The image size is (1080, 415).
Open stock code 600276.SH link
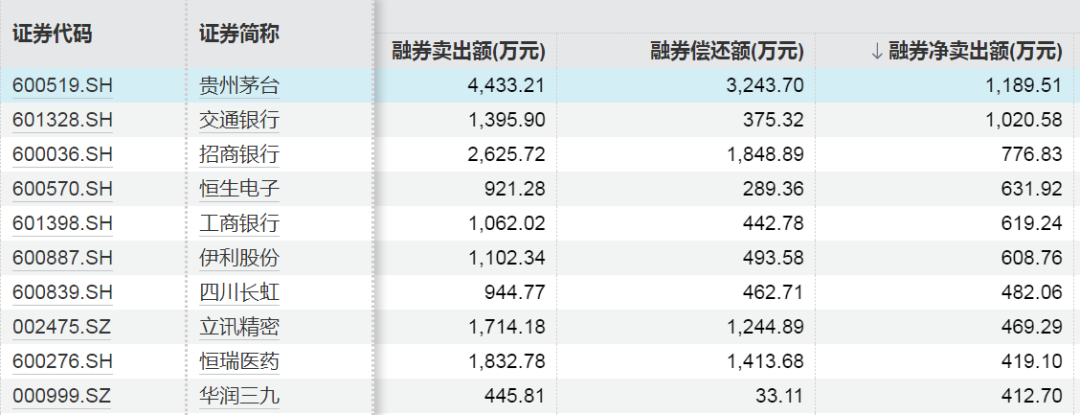pyautogui.click(x=62, y=361)
